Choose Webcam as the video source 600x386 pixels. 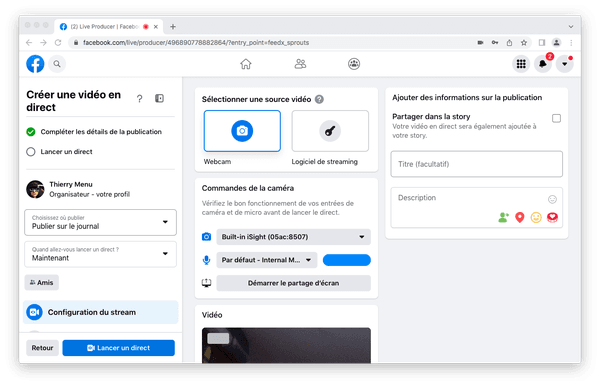click(242, 131)
